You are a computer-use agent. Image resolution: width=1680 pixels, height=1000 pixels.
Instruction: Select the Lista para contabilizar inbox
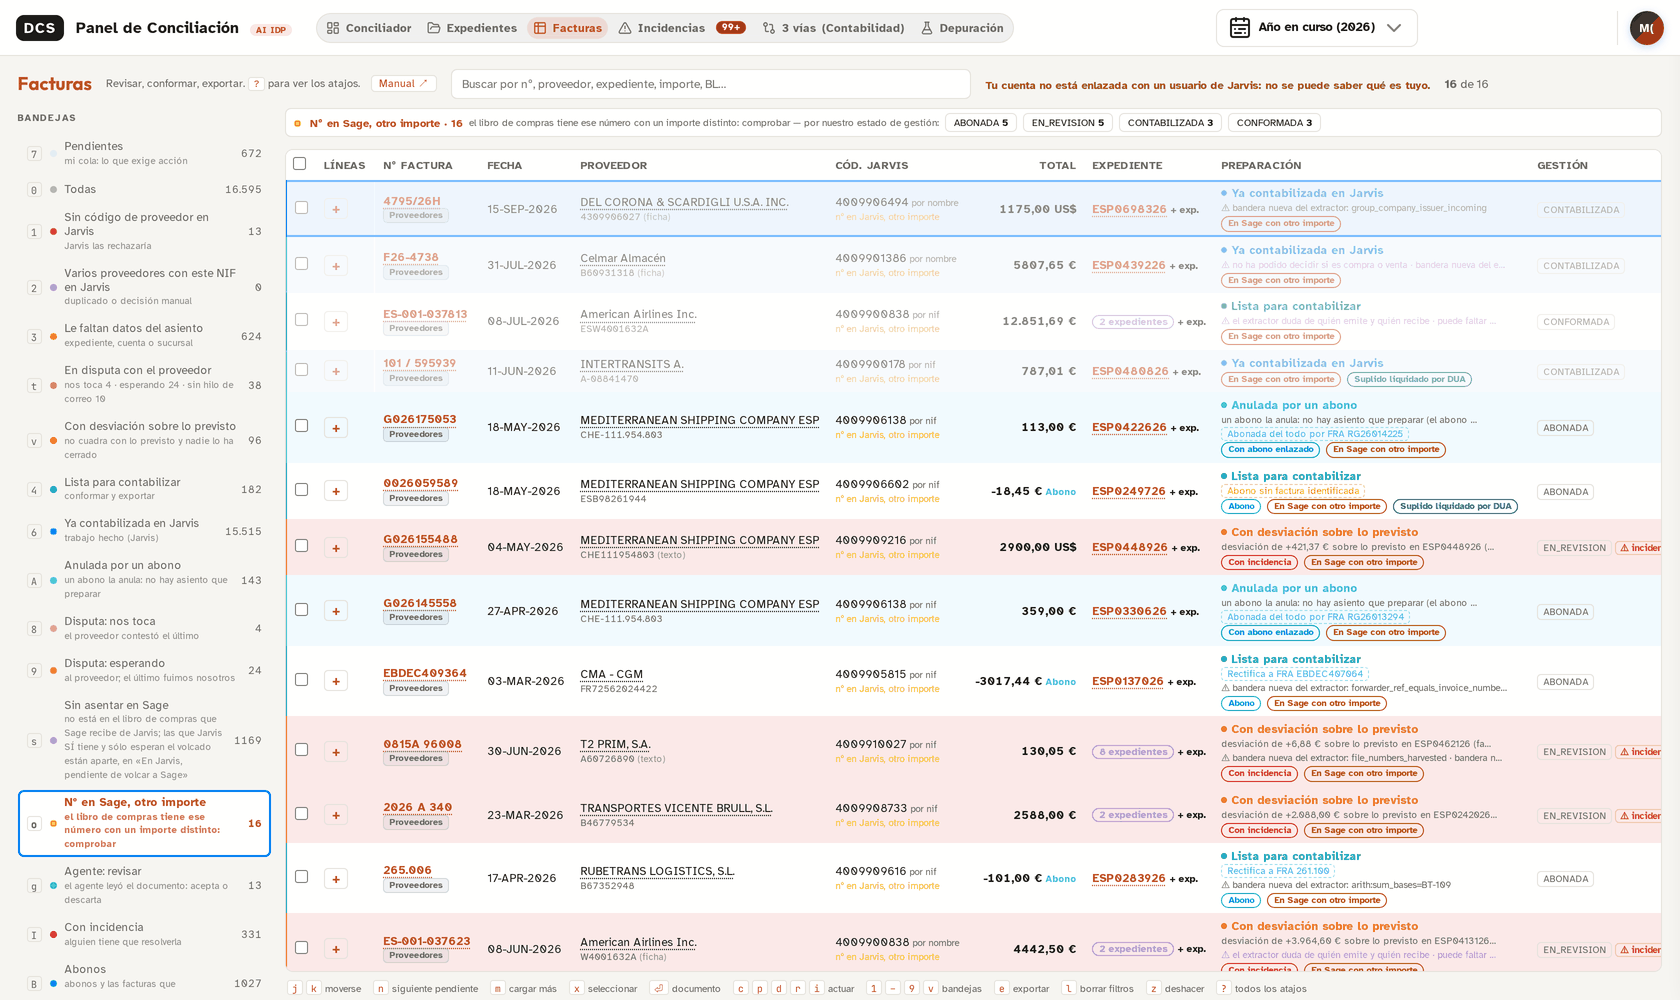144,489
